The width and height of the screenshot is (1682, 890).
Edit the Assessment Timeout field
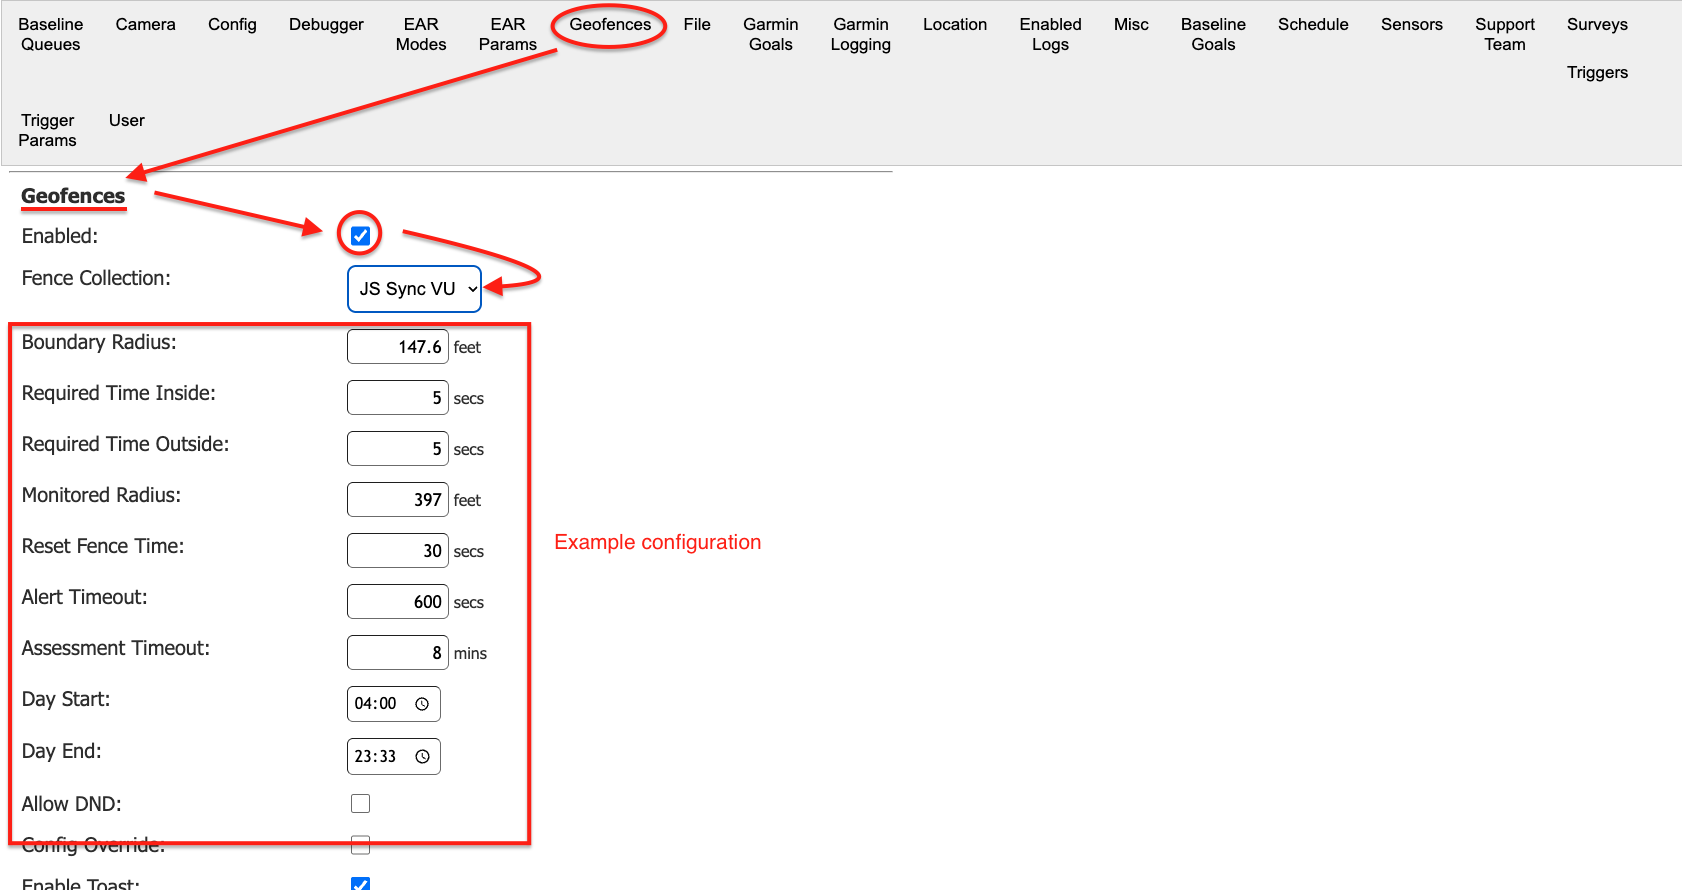pos(398,653)
